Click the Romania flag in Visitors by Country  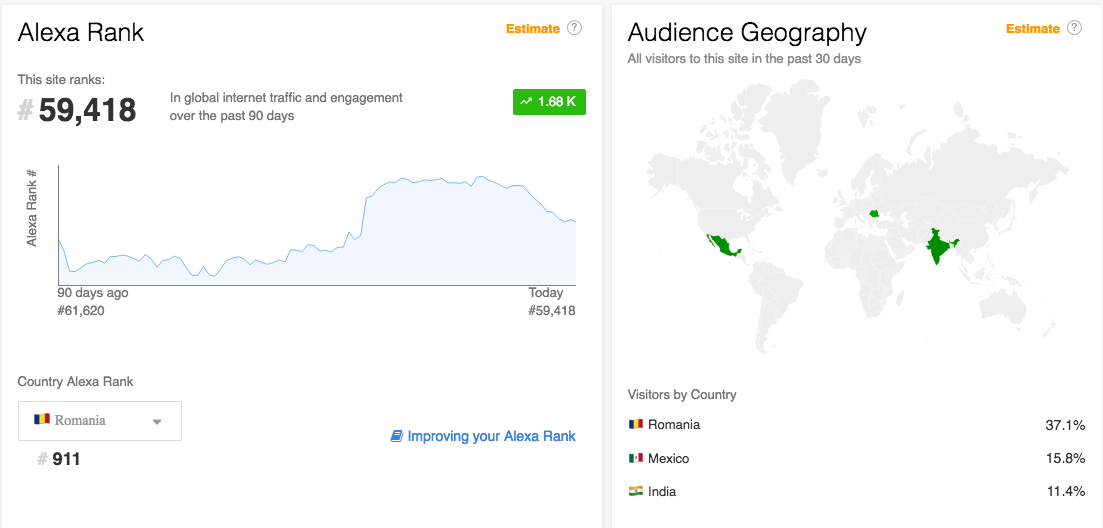[635, 424]
